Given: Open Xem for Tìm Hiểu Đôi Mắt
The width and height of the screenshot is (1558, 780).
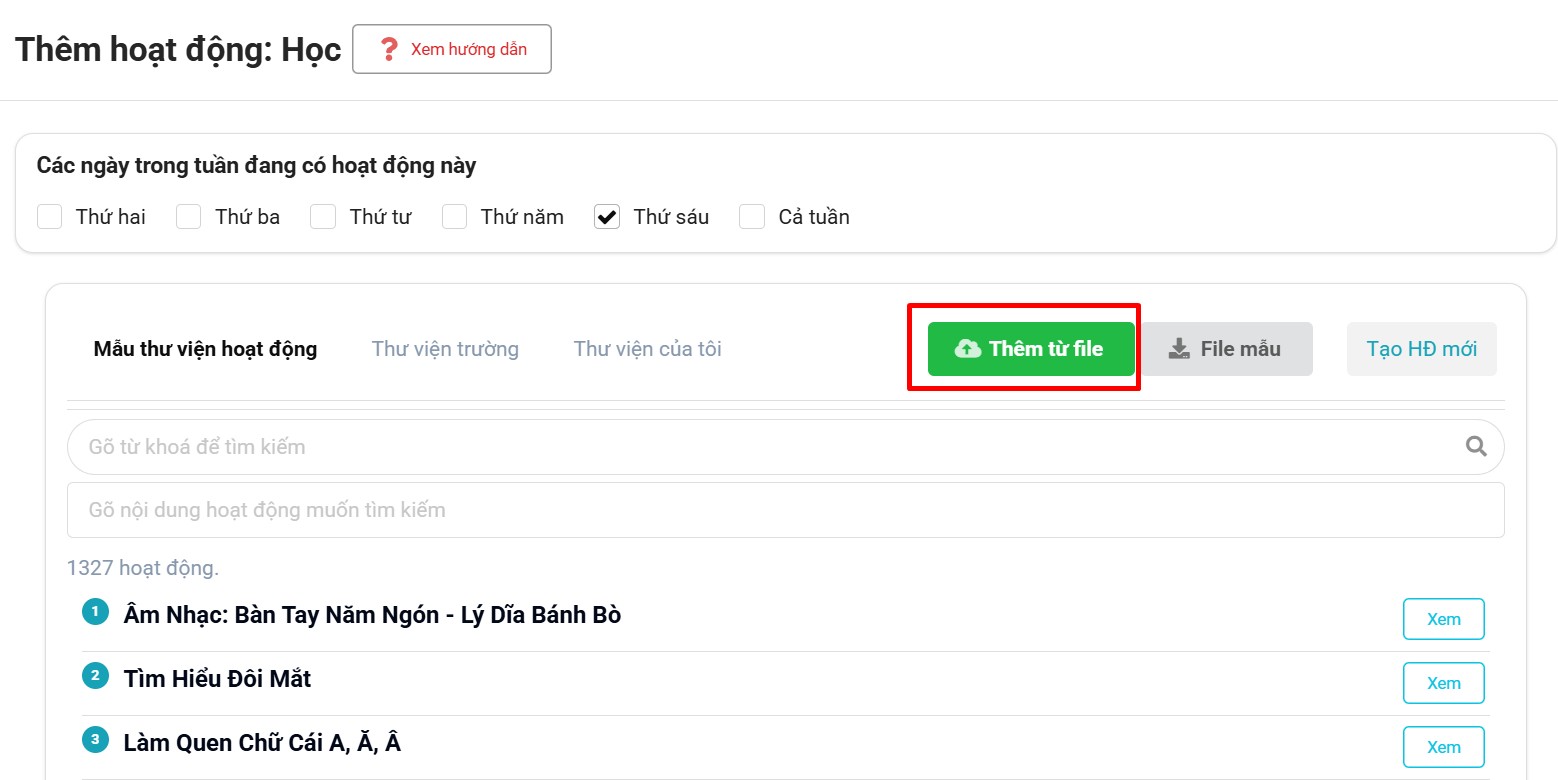Looking at the screenshot, I should [1443, 683].
